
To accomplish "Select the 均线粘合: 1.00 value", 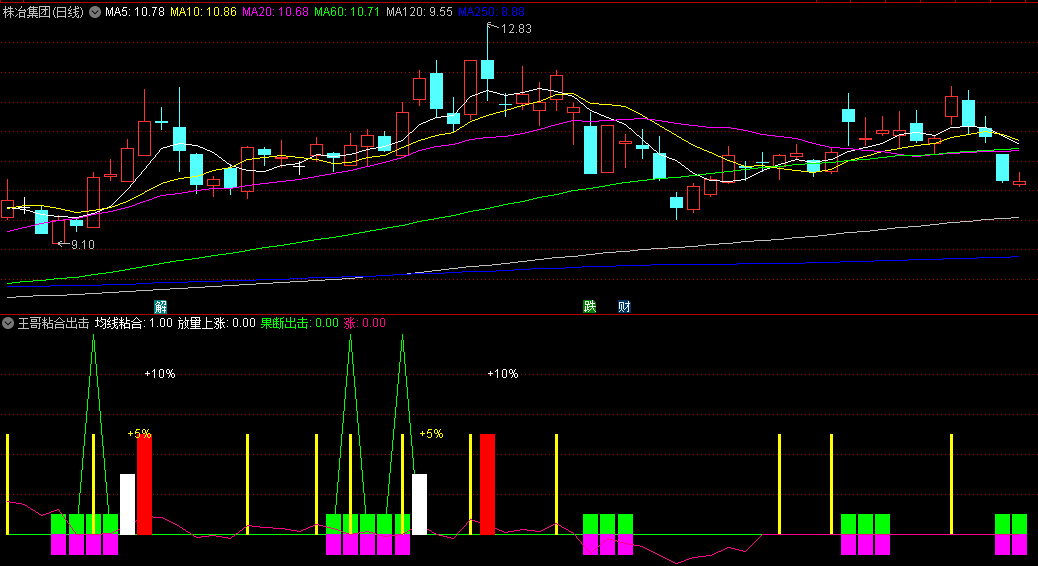I will [134, 323].
